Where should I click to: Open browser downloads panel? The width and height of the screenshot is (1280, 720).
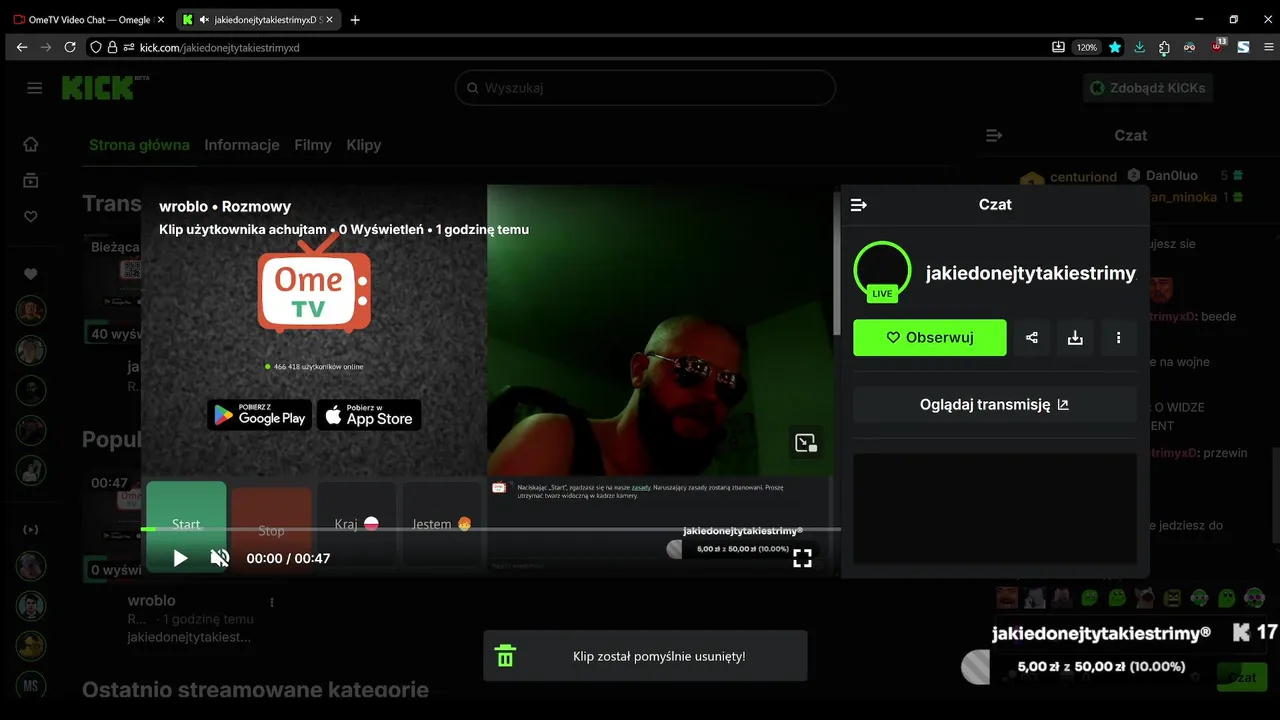pyautogui.click(x=1140, y=47)
